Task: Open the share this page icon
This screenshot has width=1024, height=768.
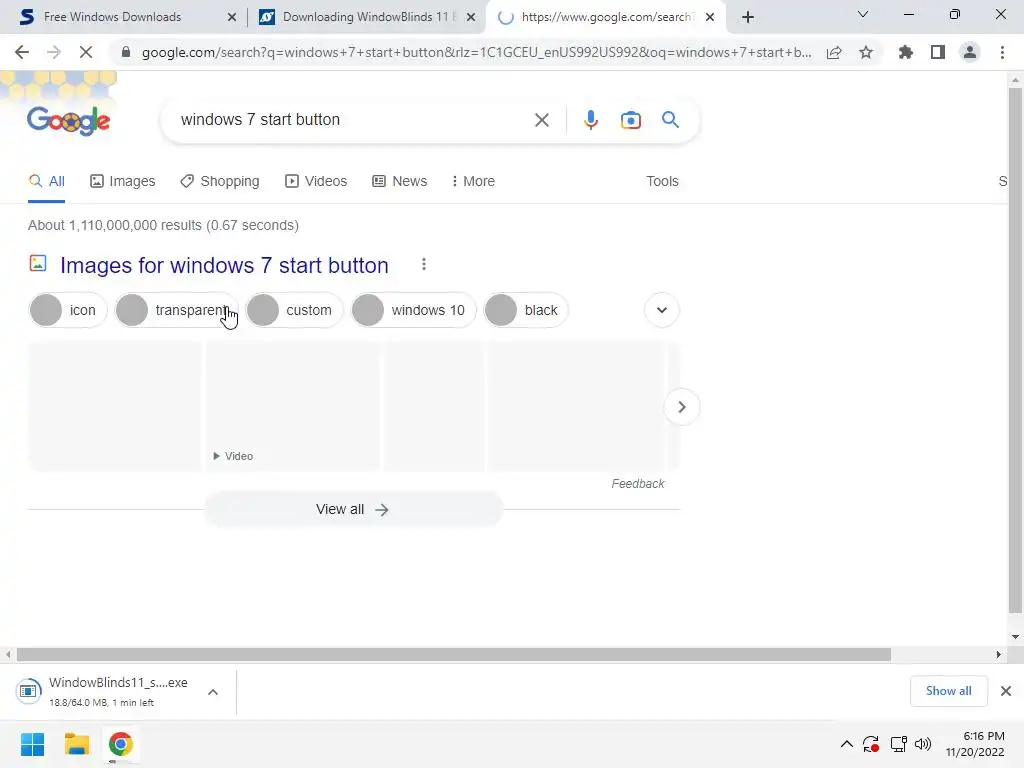Action: click(x=834, y=53)
